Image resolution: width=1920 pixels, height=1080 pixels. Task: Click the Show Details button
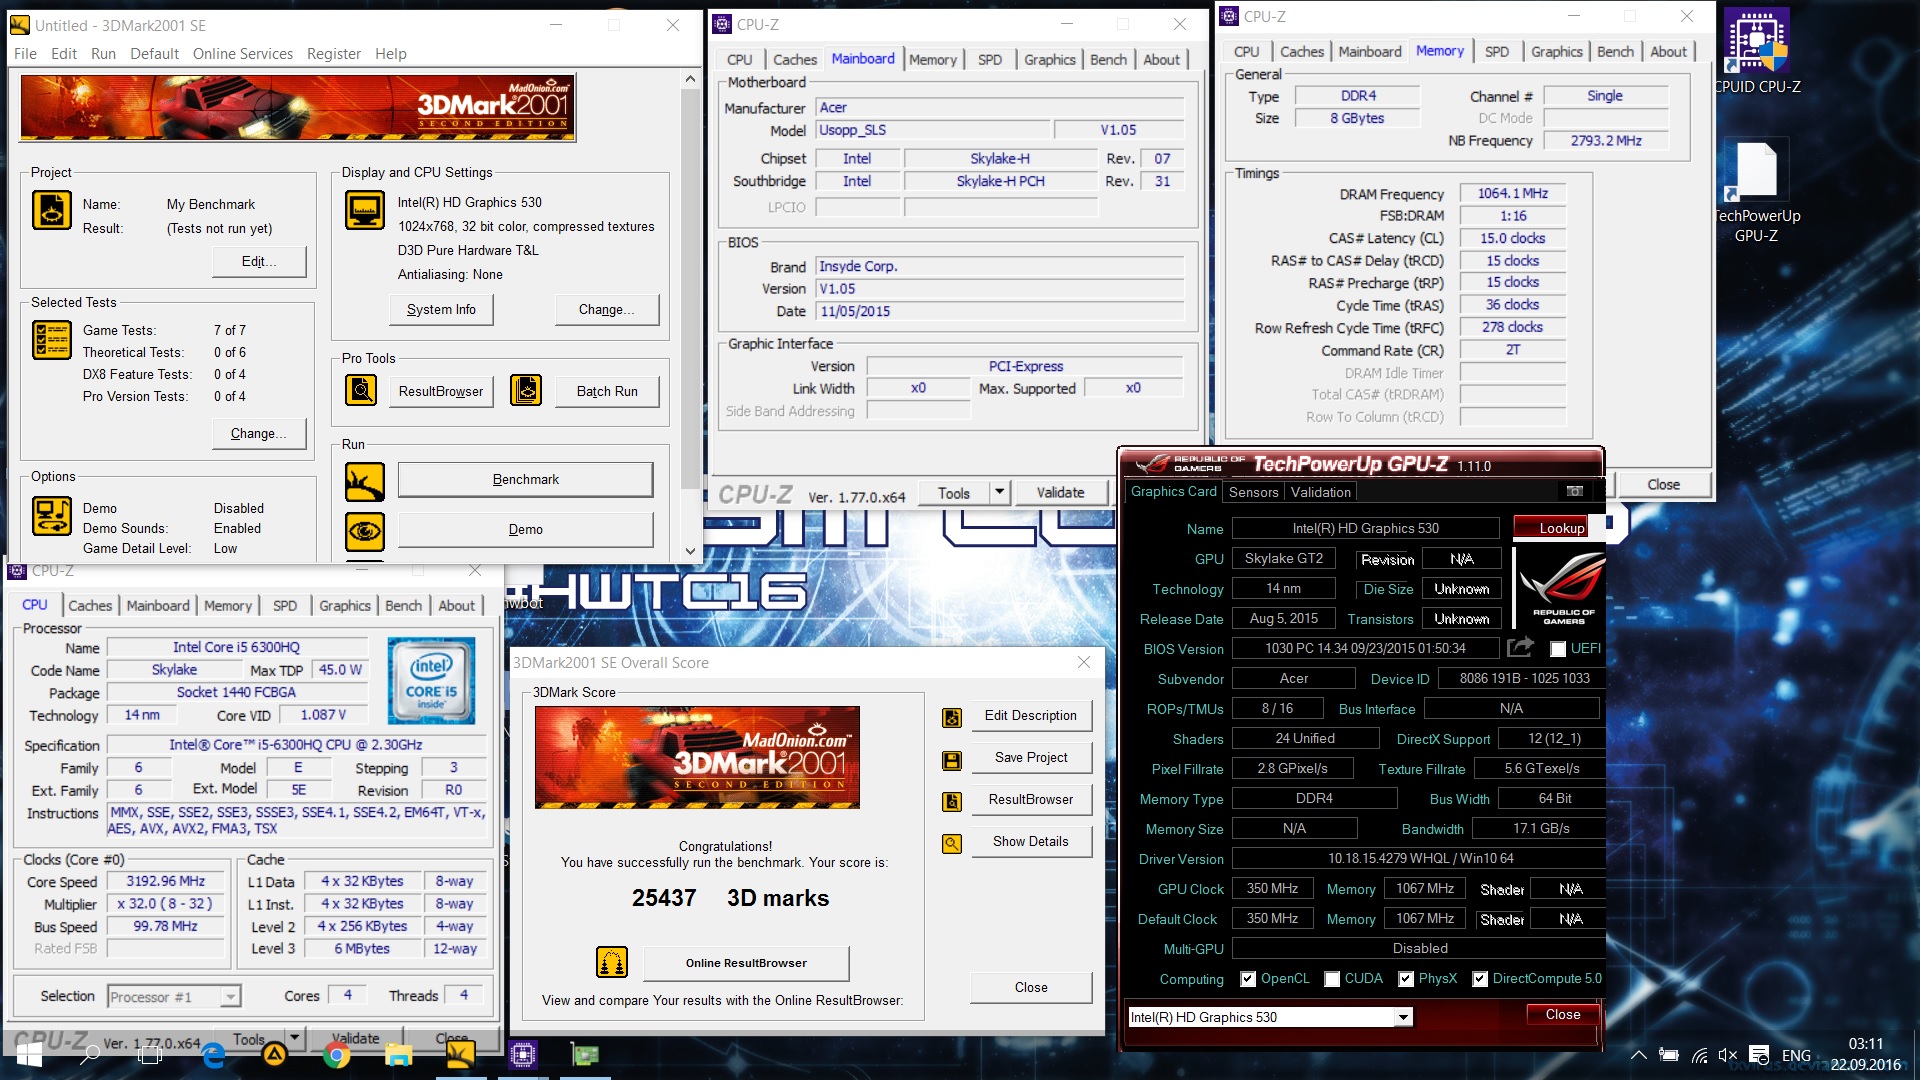click(1030, 842)
